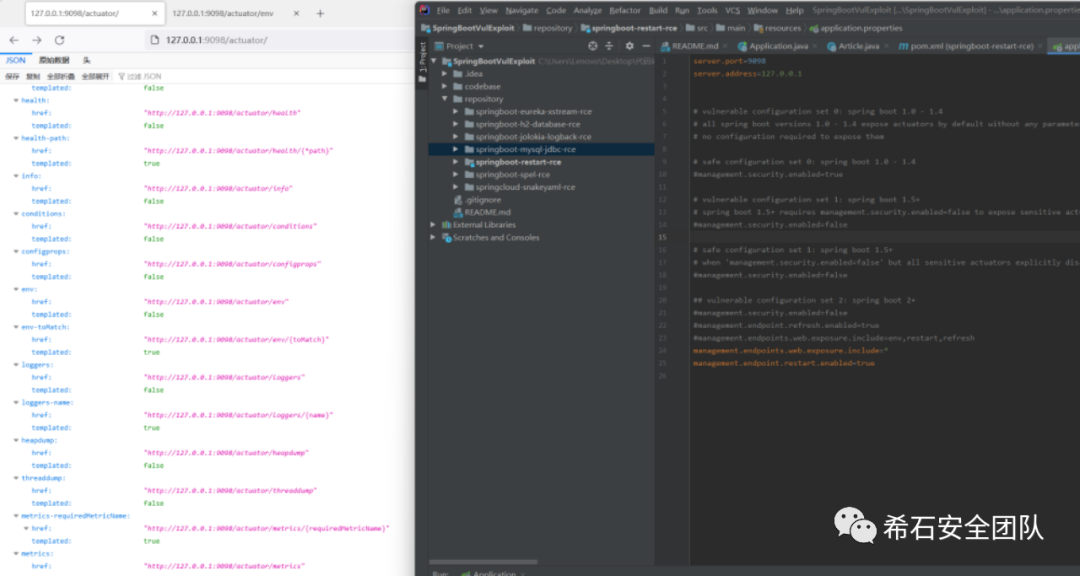Viewport: 1080px width, 576px height.
Task: Click the IntelliJ IDEA logo icon
Action: [x=424, y=10]
